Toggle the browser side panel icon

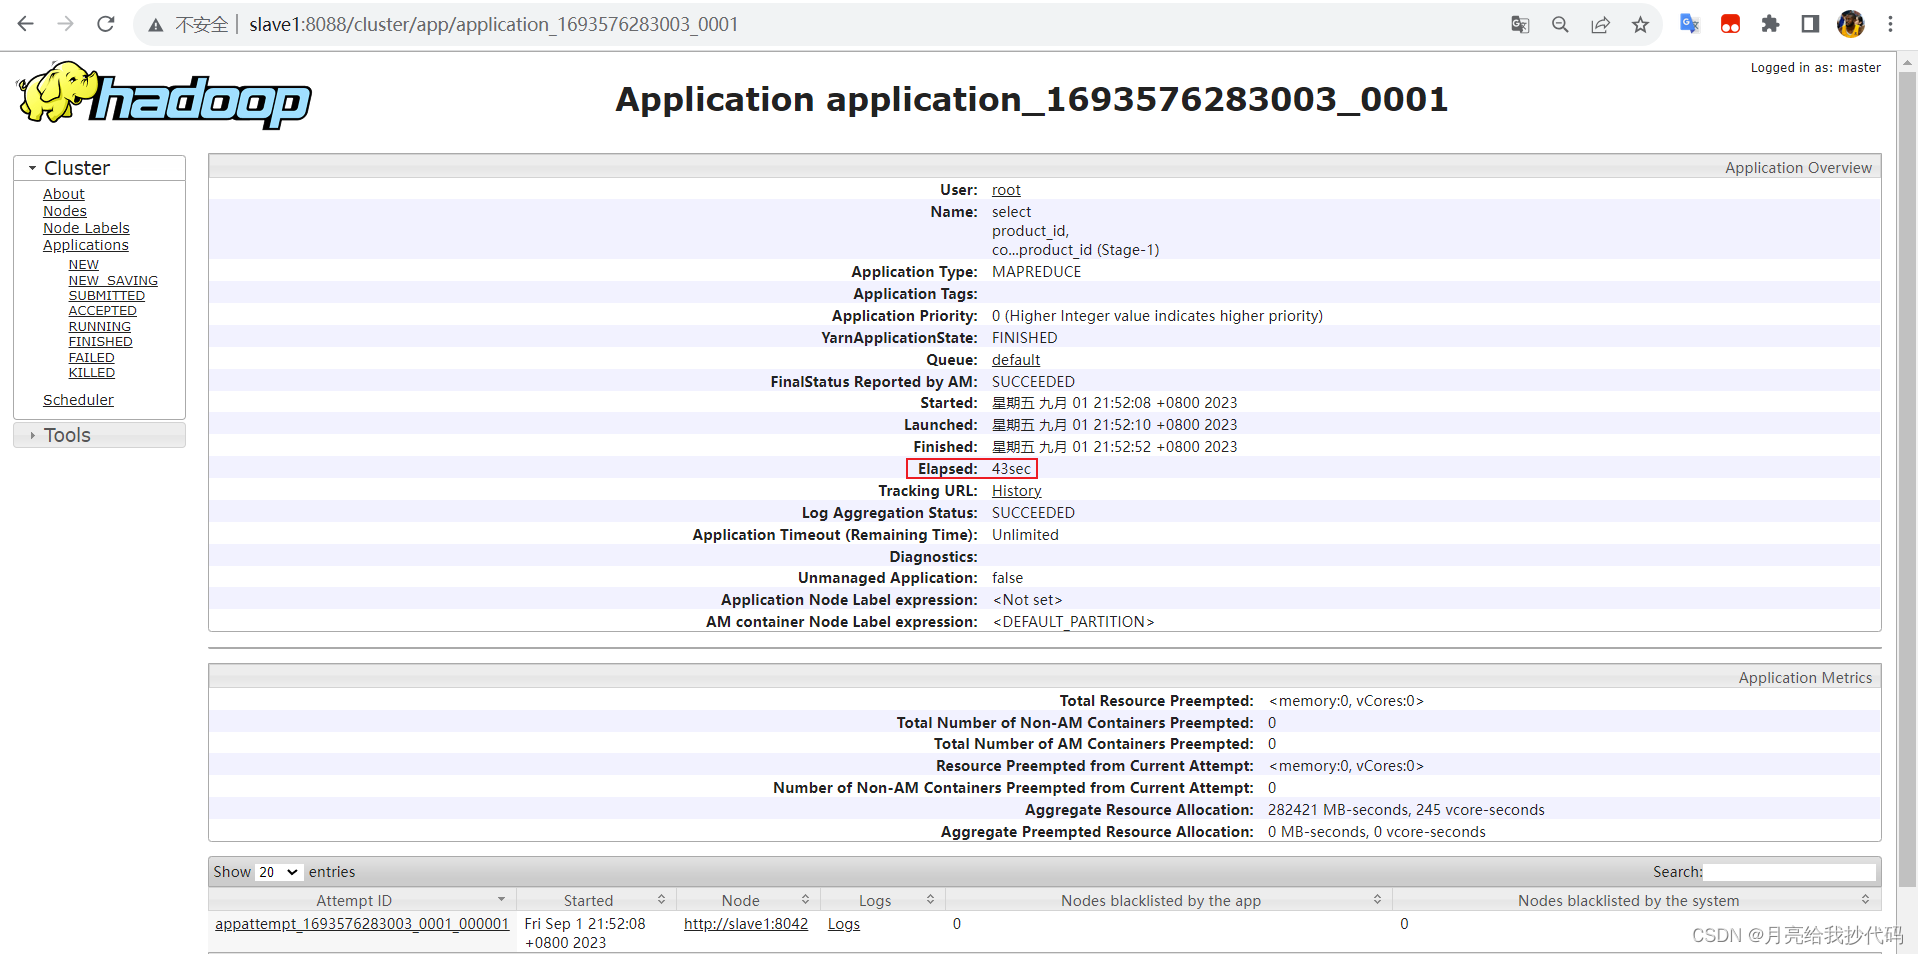(x=1810, y=24)
